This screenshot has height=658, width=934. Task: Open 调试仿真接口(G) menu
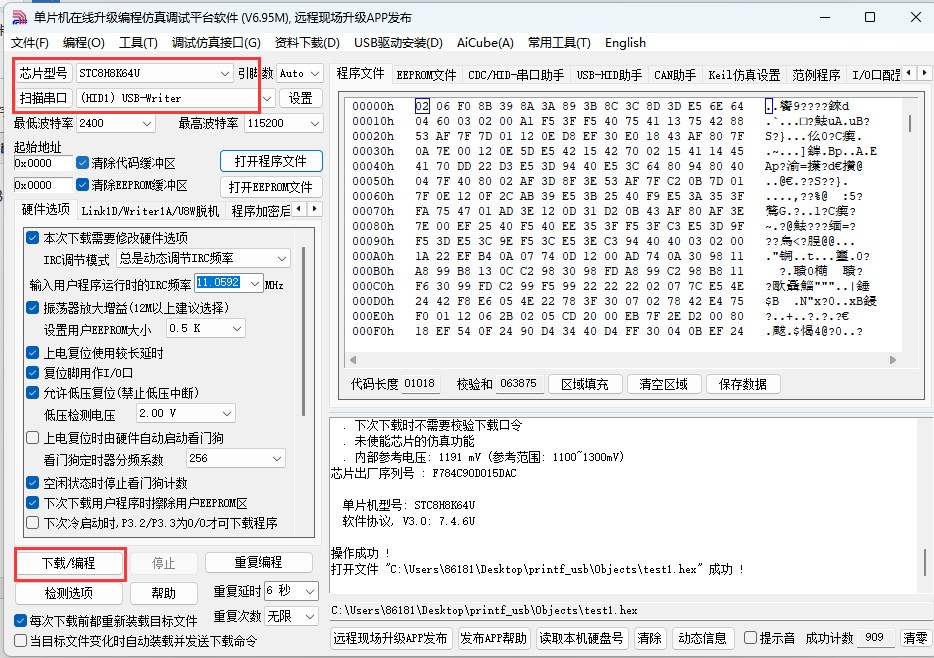click(216, 43)
